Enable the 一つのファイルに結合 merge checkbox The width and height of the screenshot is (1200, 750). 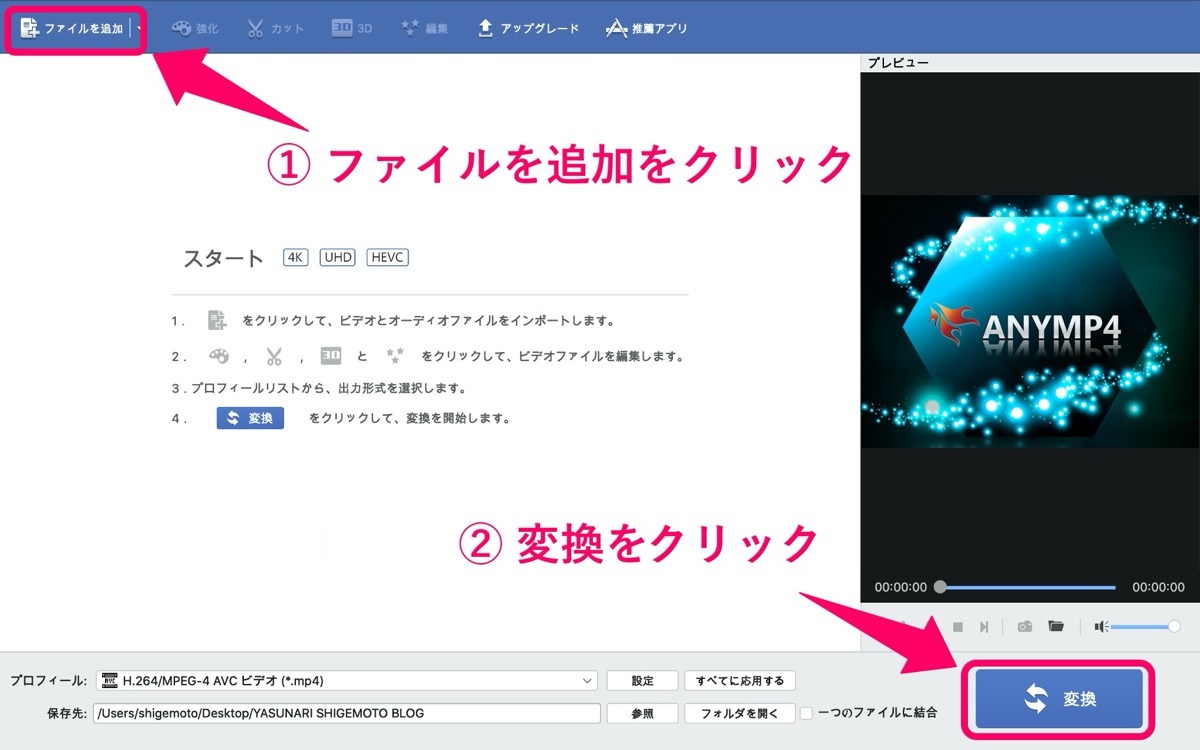[x=806, y=713]
